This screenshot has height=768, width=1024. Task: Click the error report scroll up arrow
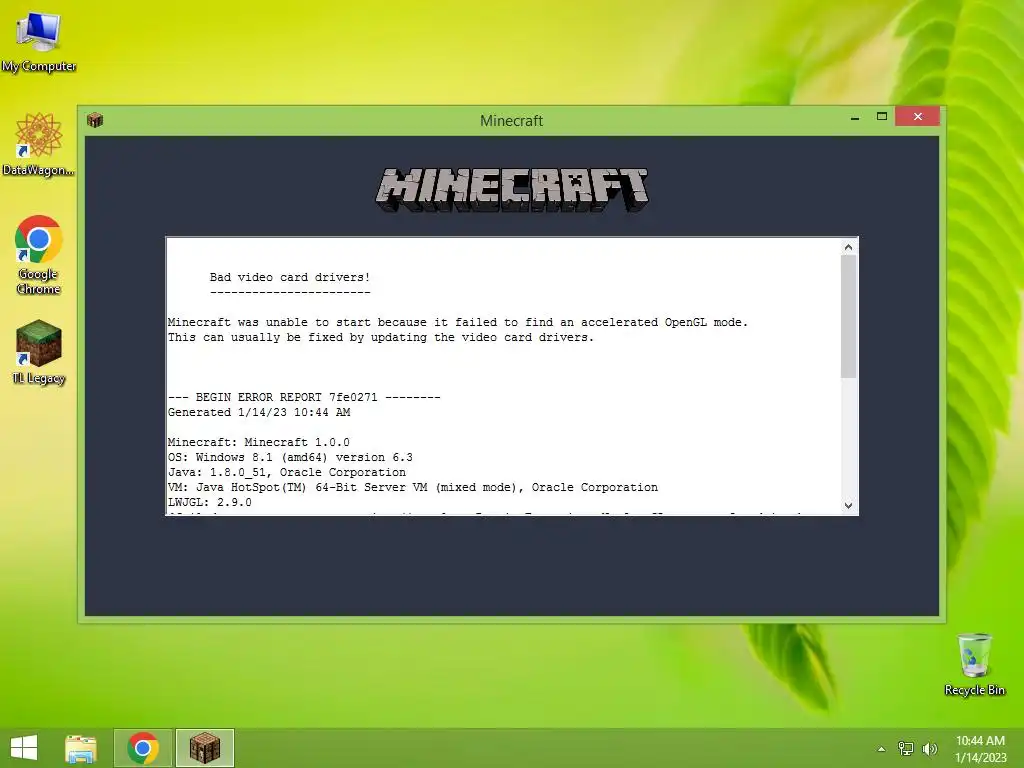848,247
